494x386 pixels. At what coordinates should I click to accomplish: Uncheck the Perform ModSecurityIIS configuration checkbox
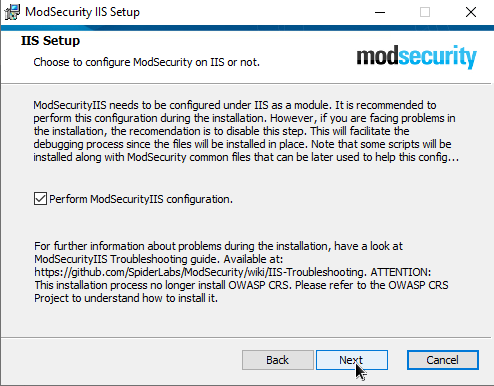(40, 199)
